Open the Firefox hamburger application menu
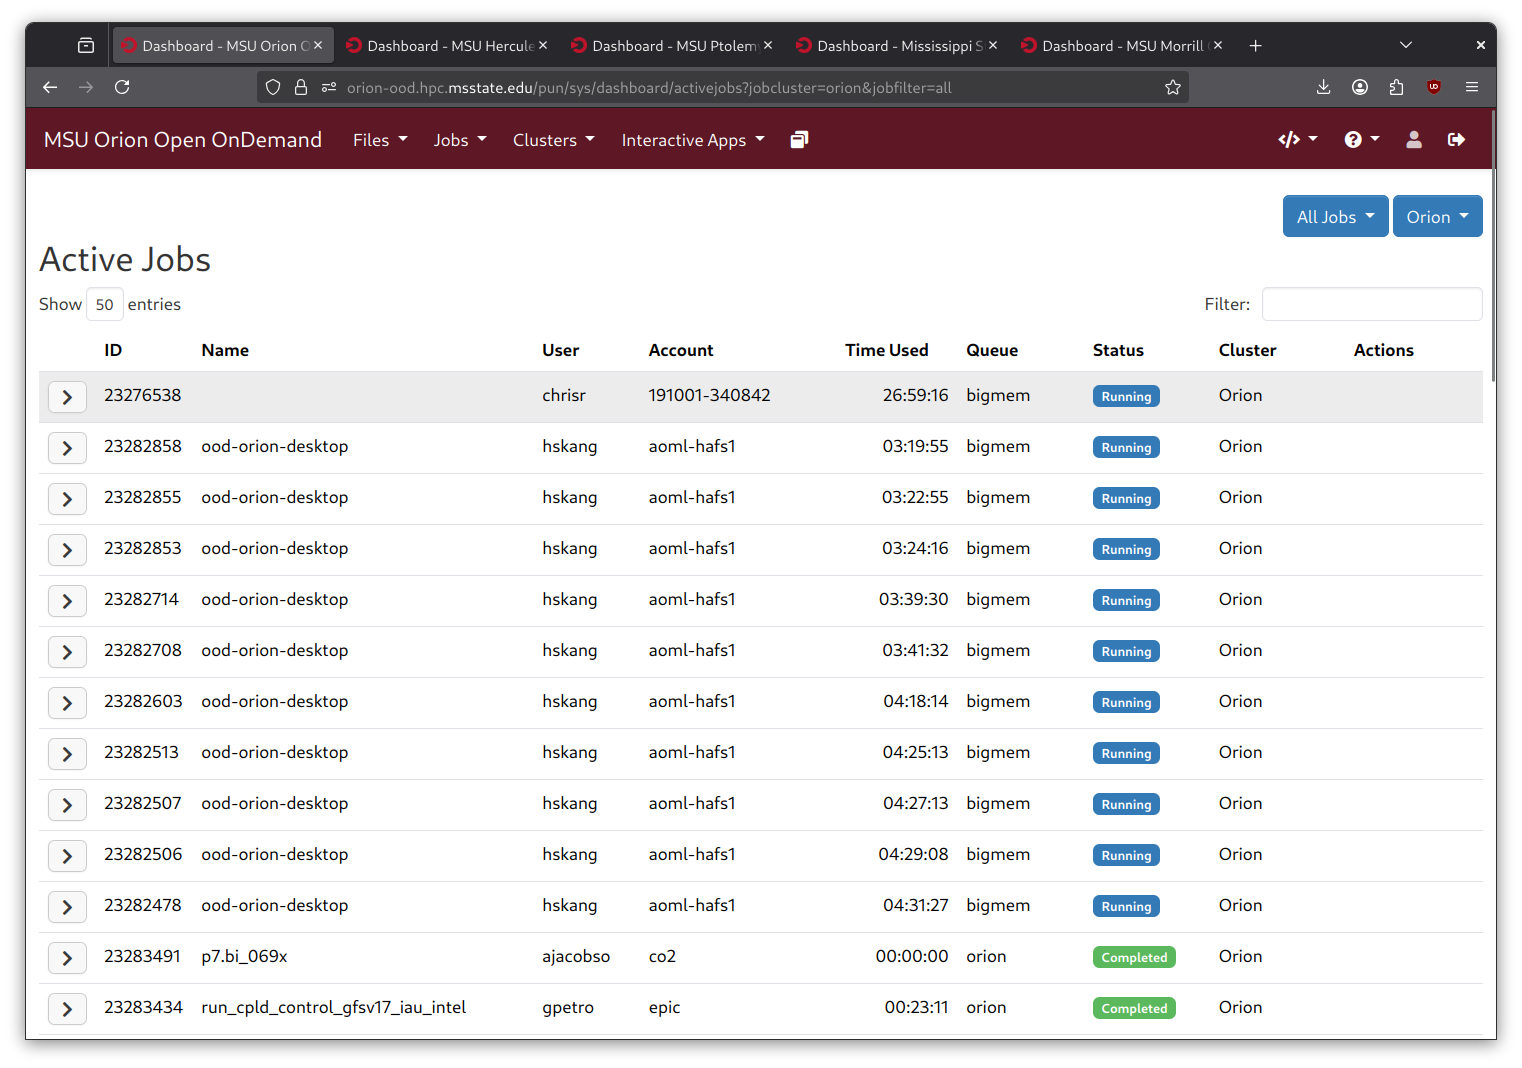 [1472, 87]
